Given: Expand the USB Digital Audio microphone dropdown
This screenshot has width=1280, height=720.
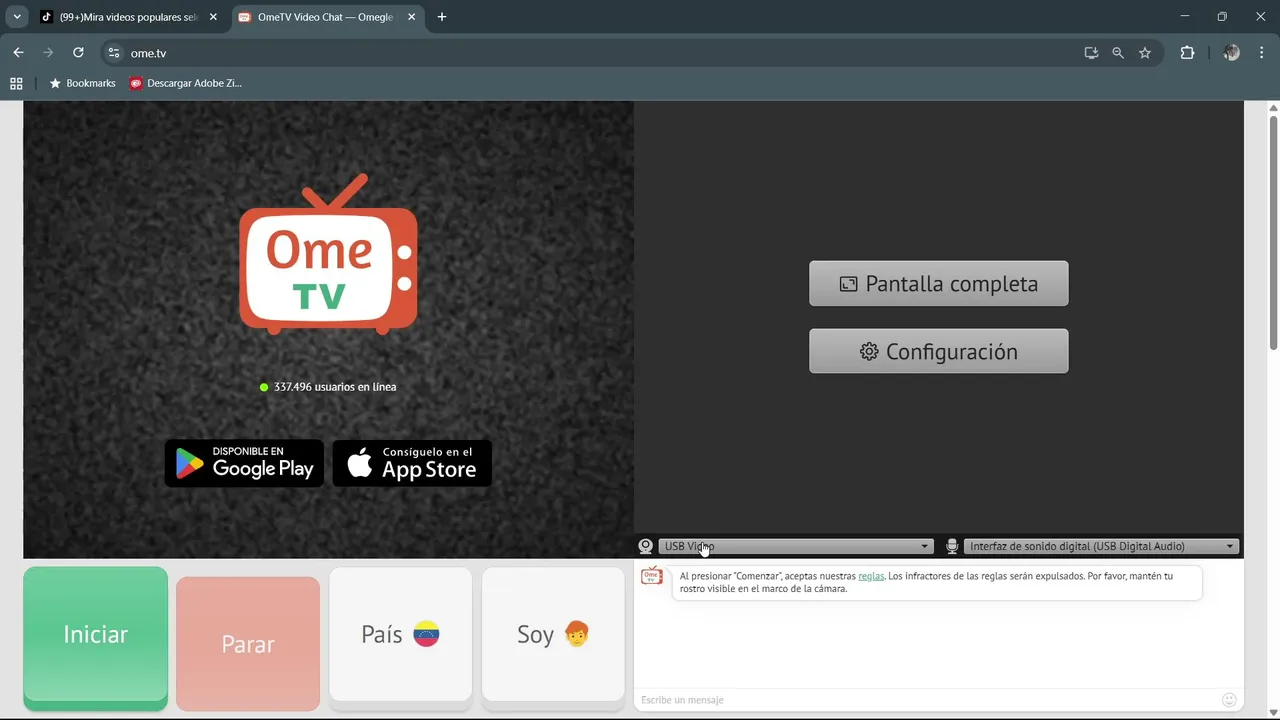Looking at the screenshot, I should click(x=1101, y=546).
